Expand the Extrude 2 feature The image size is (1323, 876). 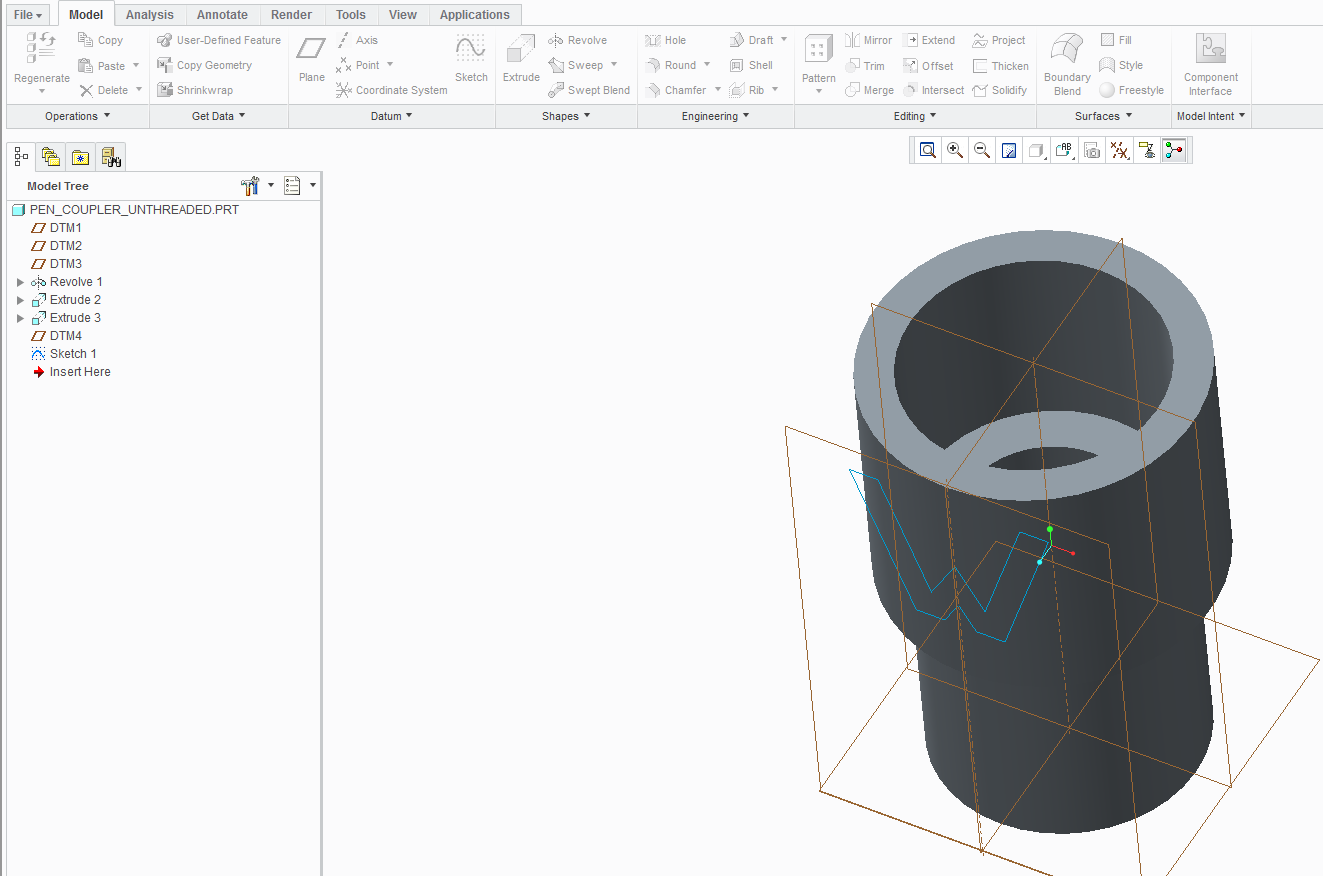(x=20, y=300)
